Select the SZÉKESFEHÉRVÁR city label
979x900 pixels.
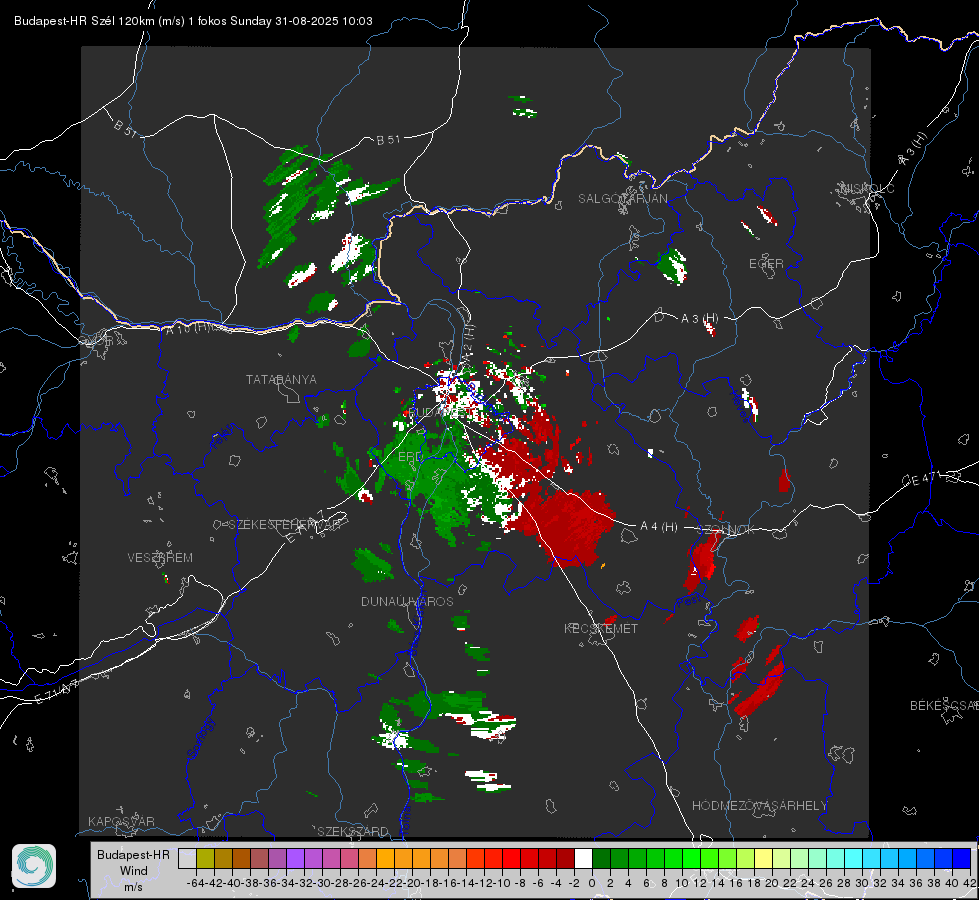point(284,525)
